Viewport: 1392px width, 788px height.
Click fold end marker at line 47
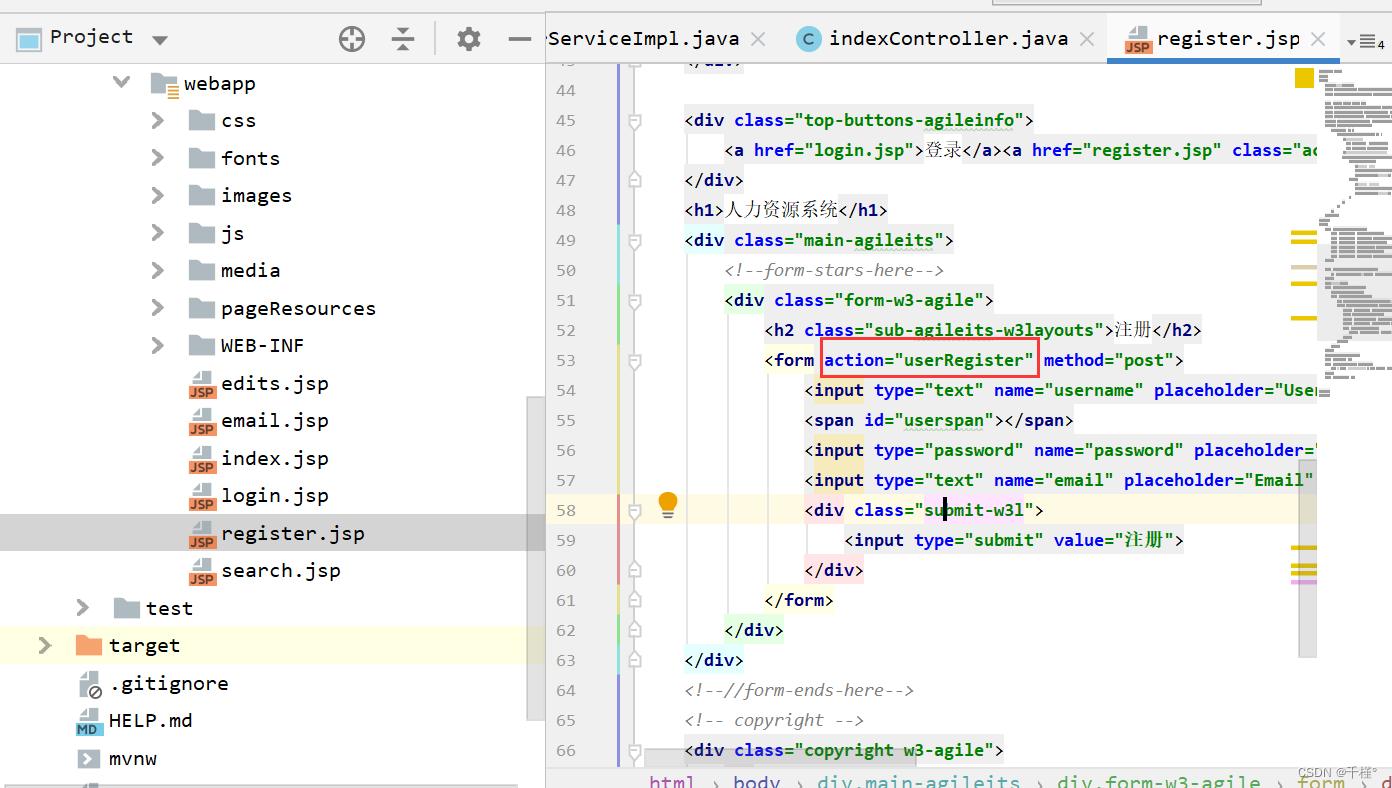point(634,180)
